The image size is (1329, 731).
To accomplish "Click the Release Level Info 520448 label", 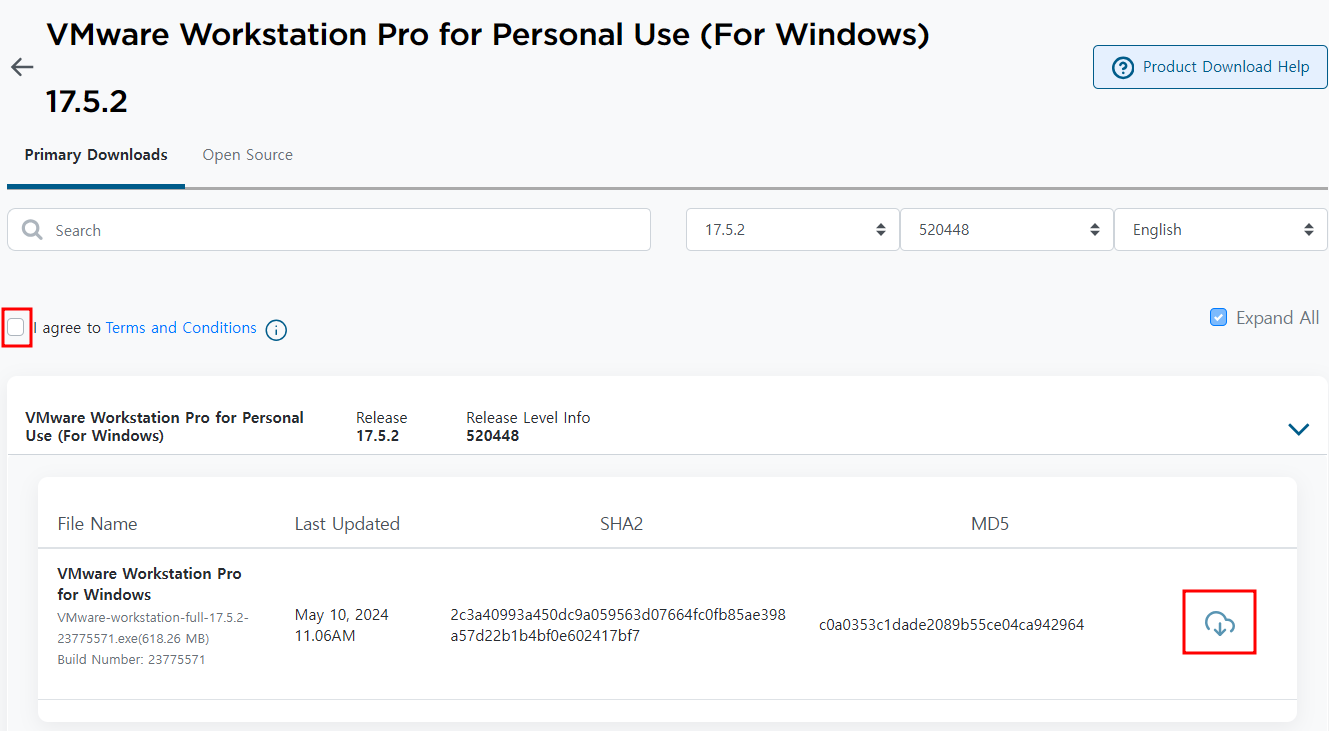I will 528,427.
